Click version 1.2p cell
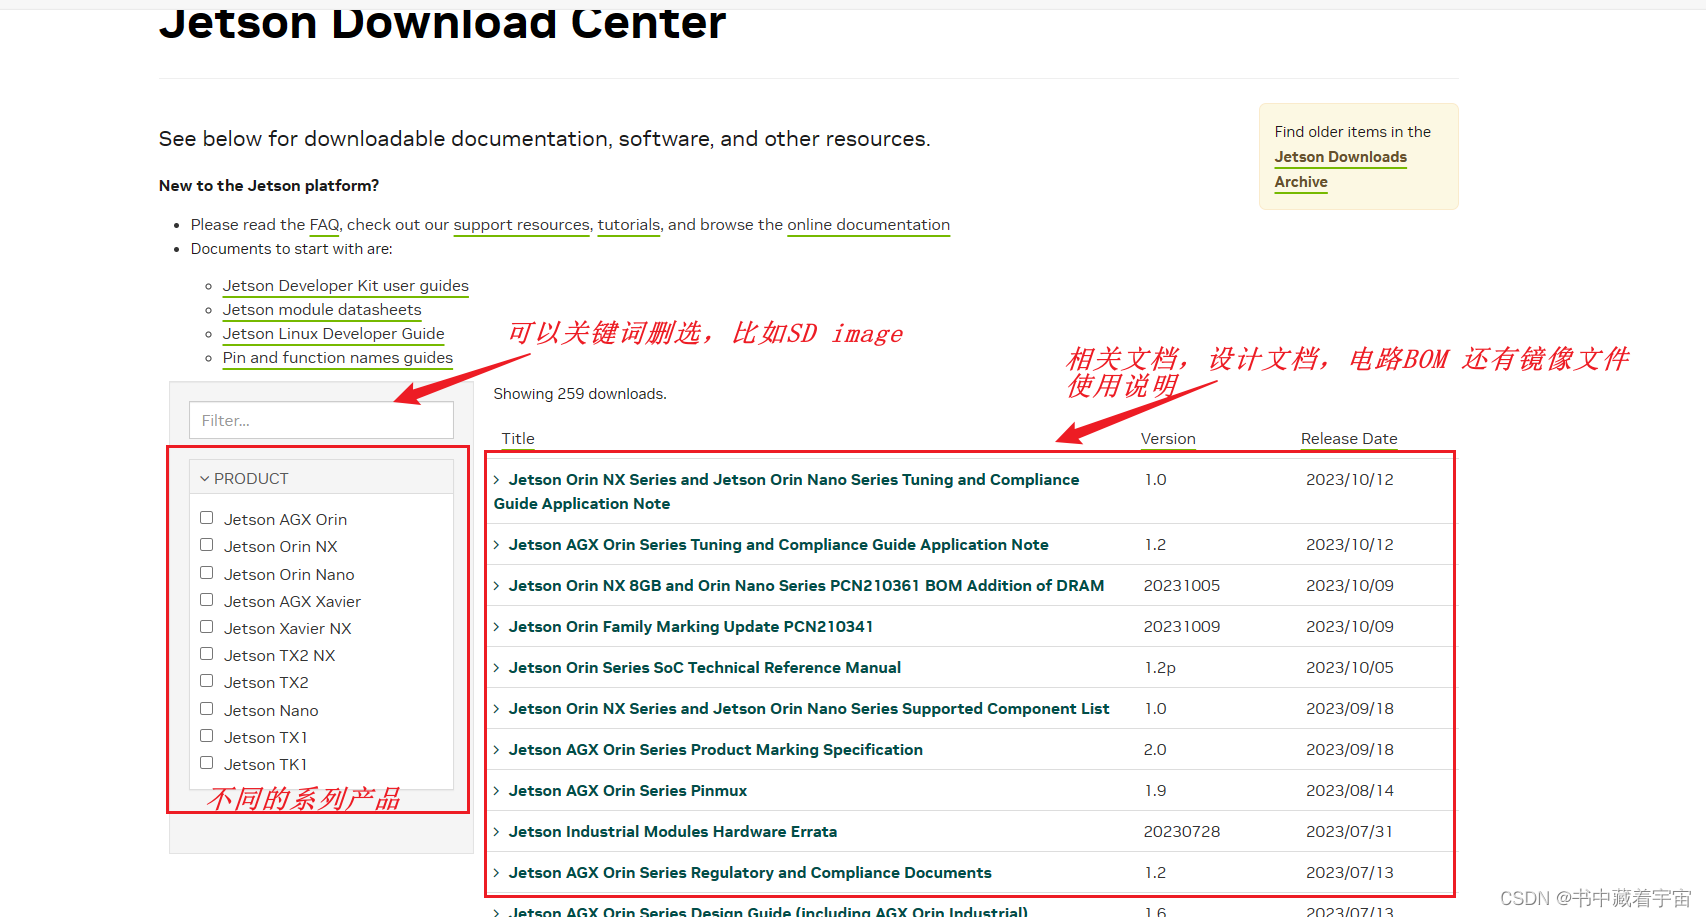Viewport: 1706px width, 917px height. 1160,668
